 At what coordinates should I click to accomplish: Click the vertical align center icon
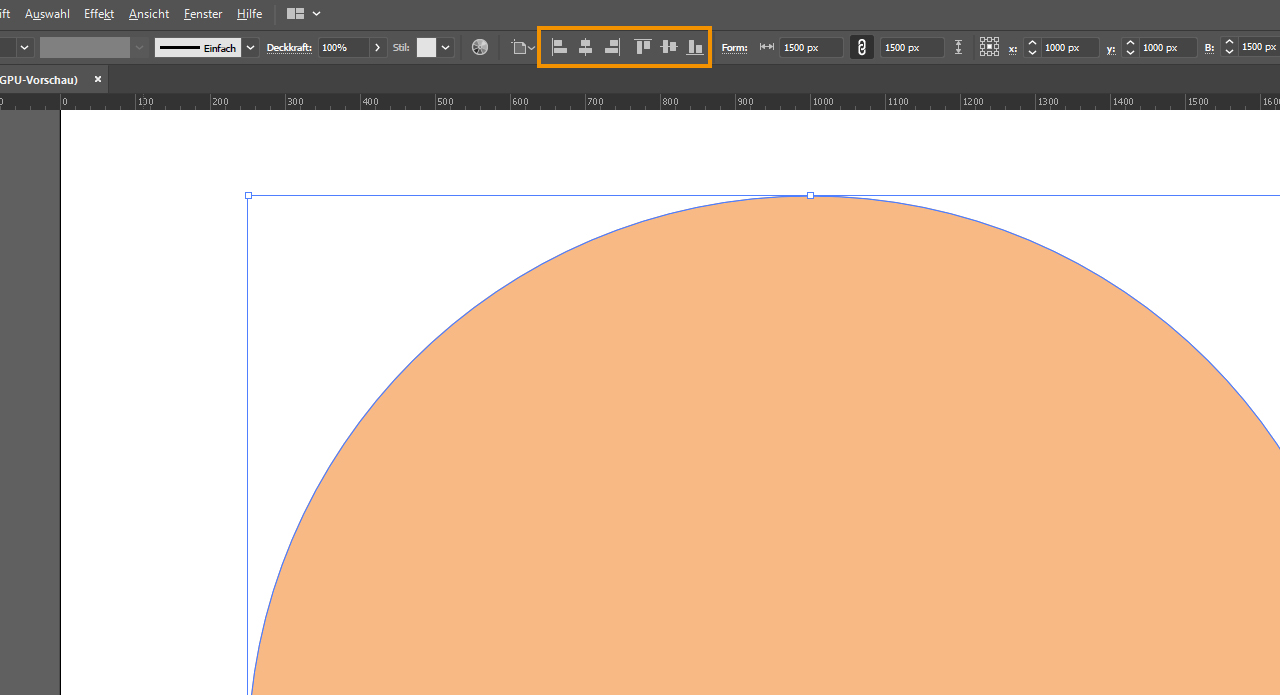[669, 47]
